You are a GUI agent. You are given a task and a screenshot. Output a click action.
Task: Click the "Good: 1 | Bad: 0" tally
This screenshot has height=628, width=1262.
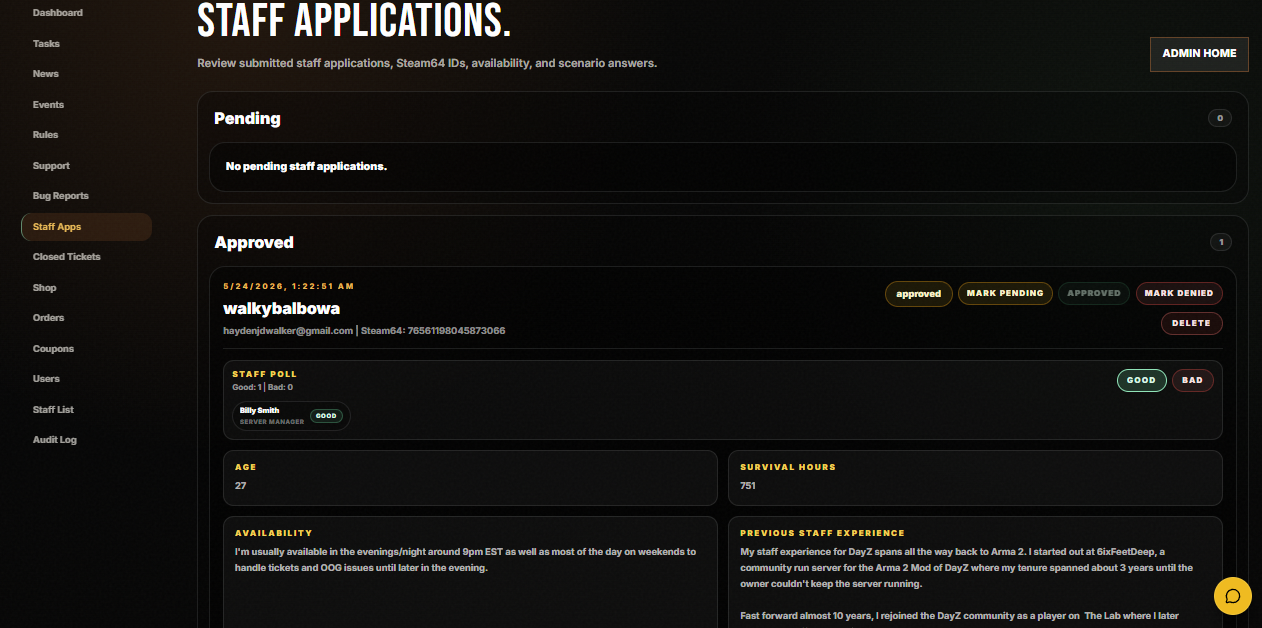tap(262, 387)
